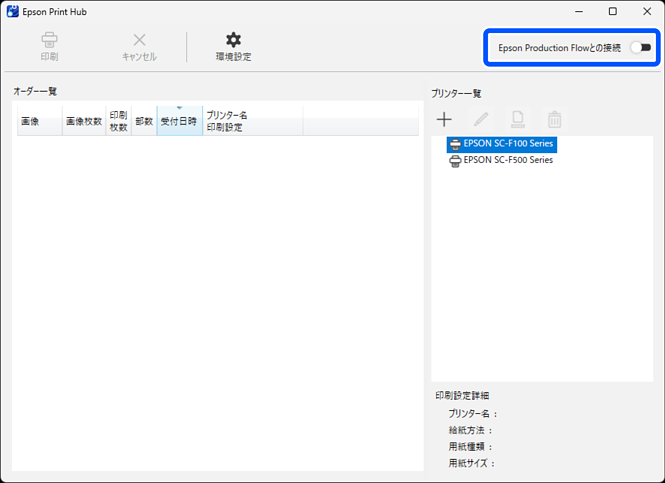Sort by 受付日時 column header
Viewport: 665px width, 483px height.
[x=179, y=121]
